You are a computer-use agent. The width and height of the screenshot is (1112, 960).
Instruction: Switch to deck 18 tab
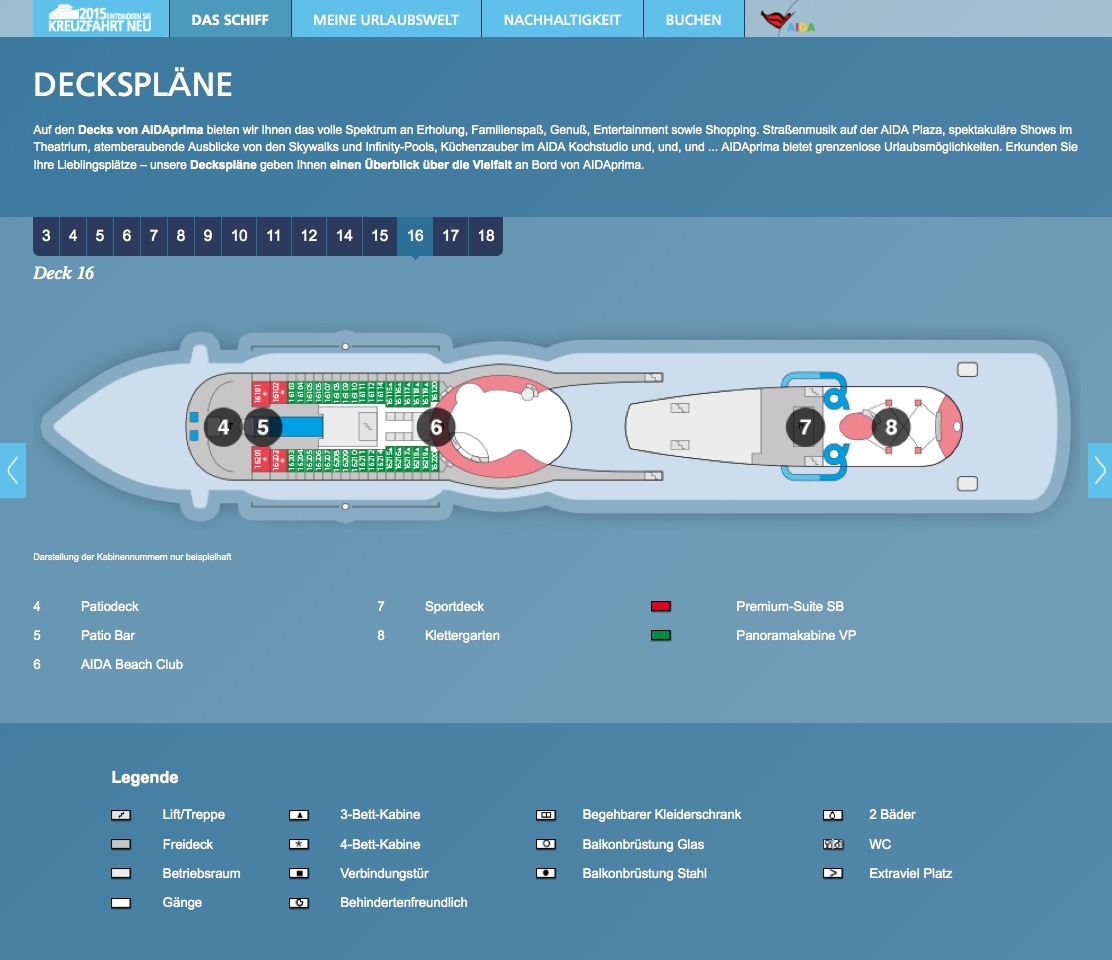point(486,236)
